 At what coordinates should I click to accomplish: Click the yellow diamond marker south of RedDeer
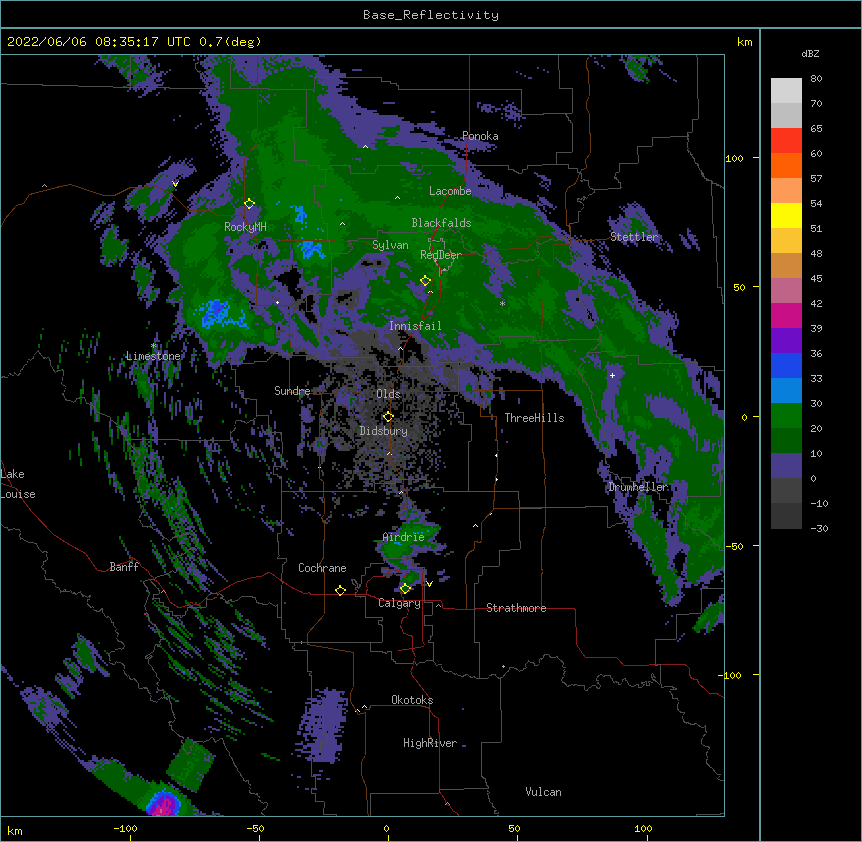coord(425,281)
